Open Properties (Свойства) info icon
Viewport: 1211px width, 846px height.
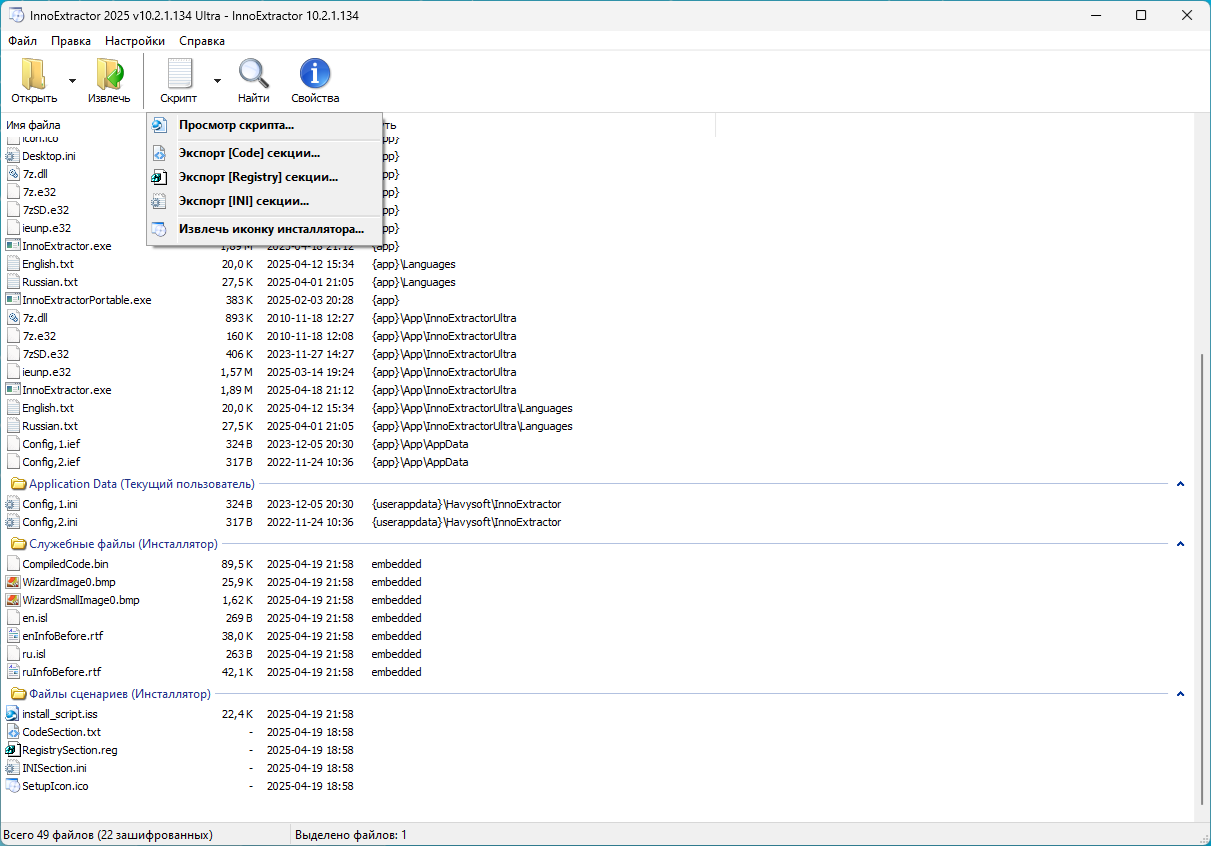point(315,75)
